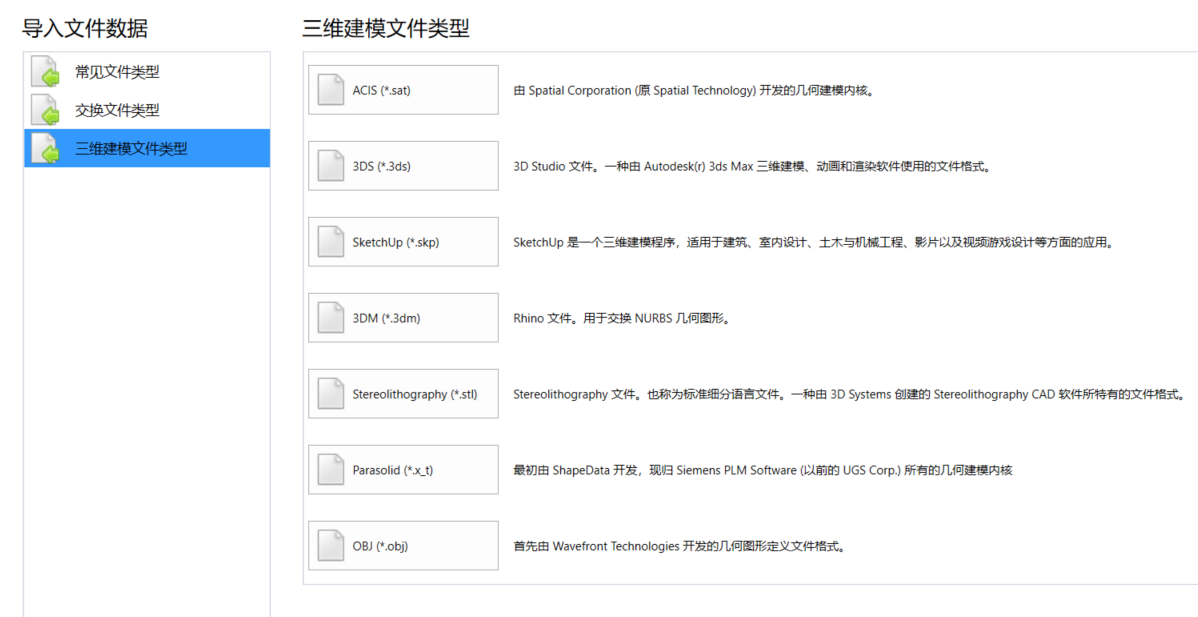This screenshot has height=617, width=1198.
Task: Click the file icon in the OBJ button
Action: point(330,546)
